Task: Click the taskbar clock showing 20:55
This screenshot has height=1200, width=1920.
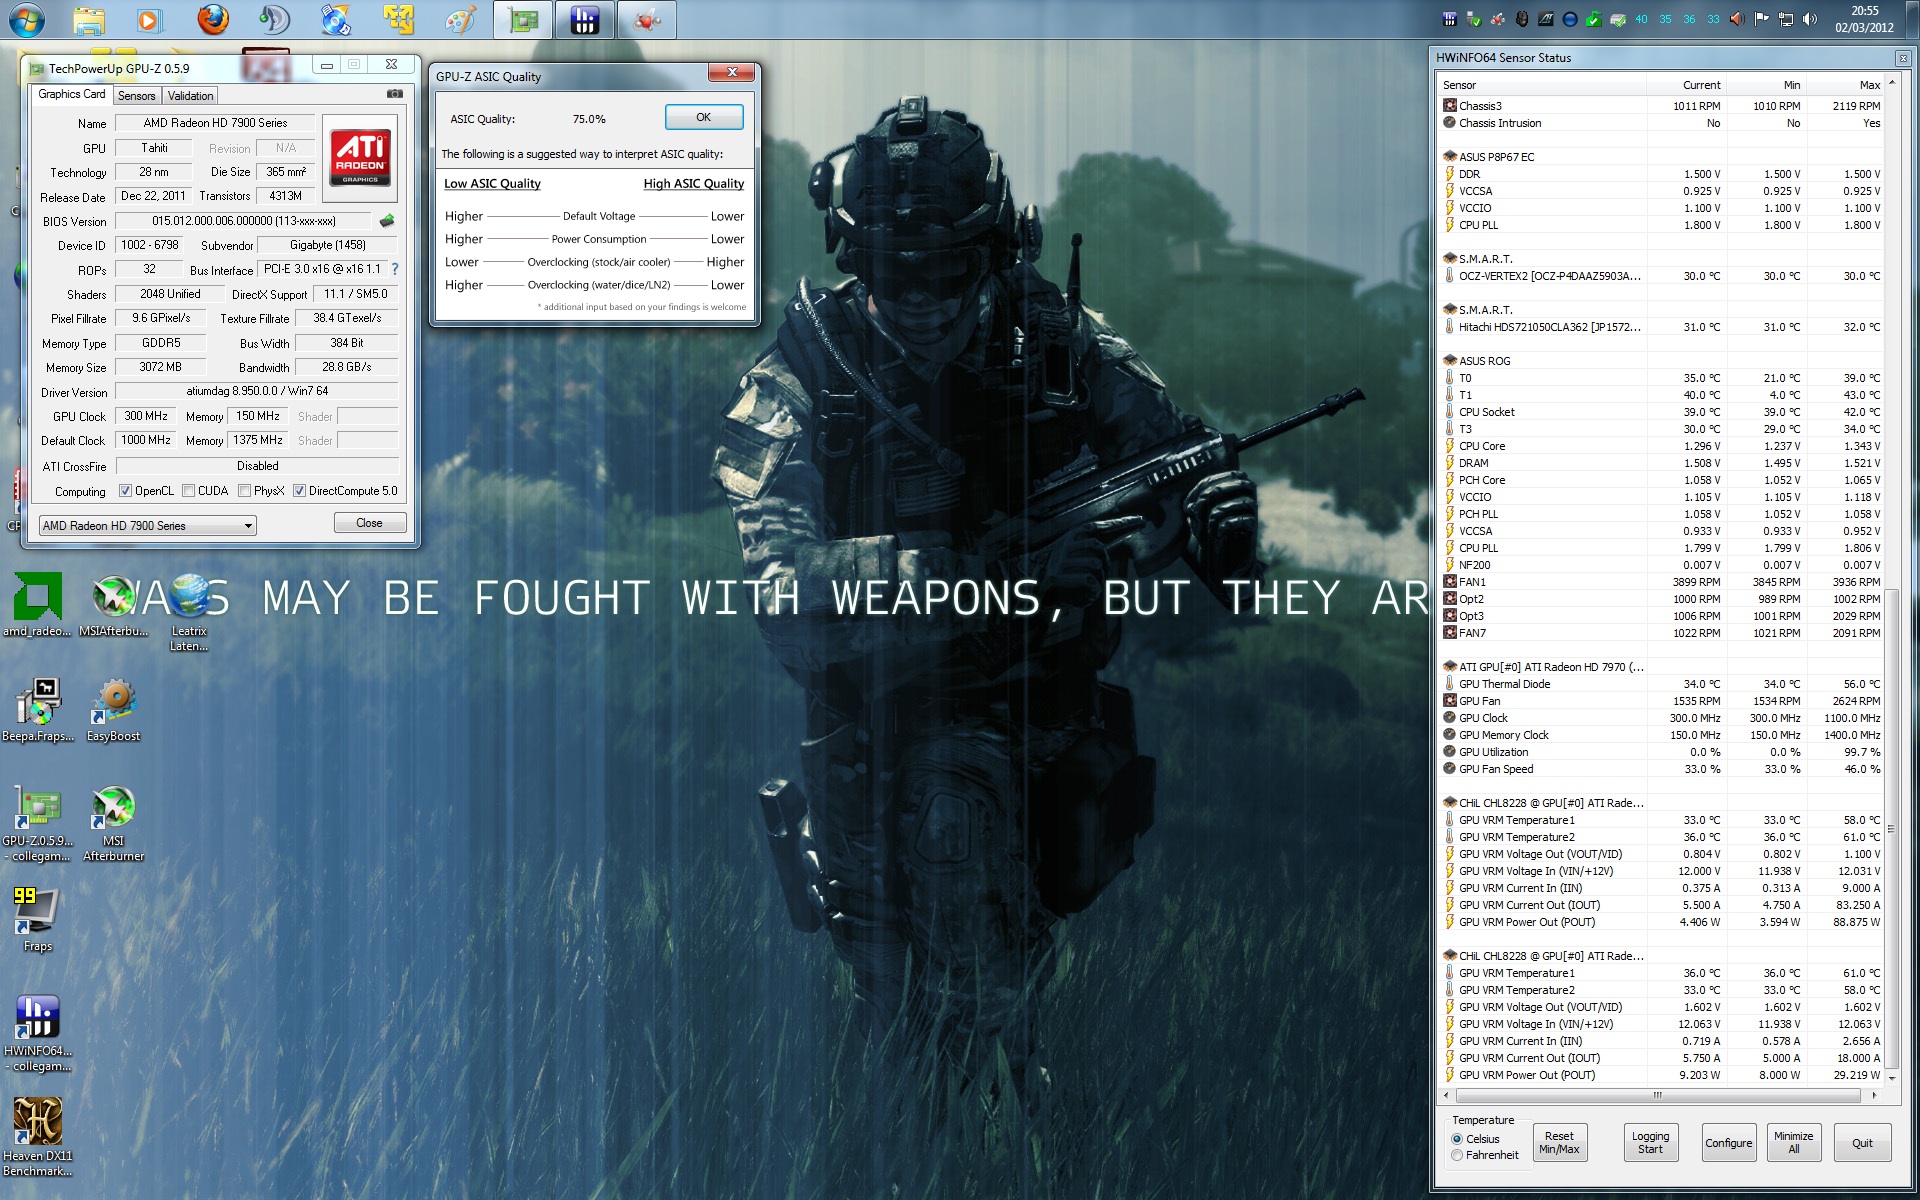Action: coord(1864,19)
